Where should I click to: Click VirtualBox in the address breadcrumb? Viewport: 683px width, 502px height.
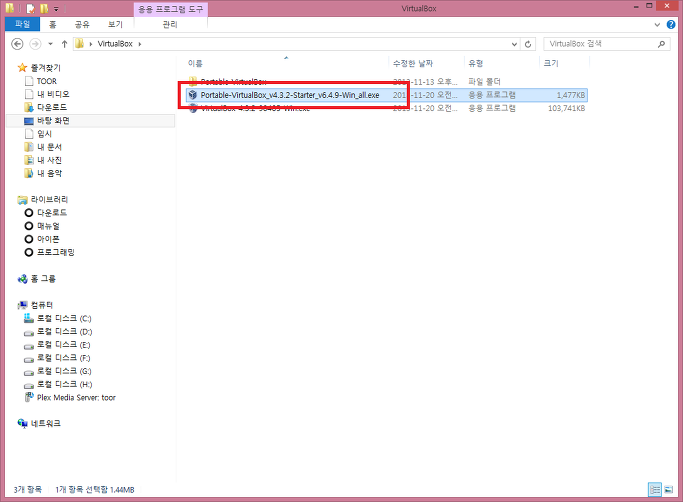tap(115, 44)
